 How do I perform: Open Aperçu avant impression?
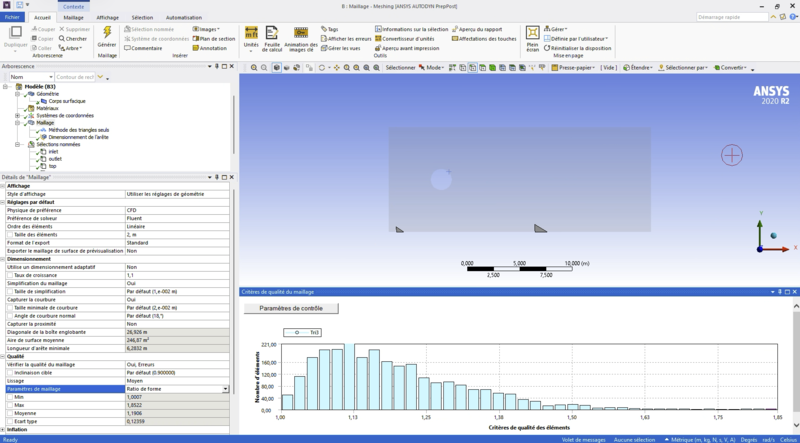pos(407,48)
